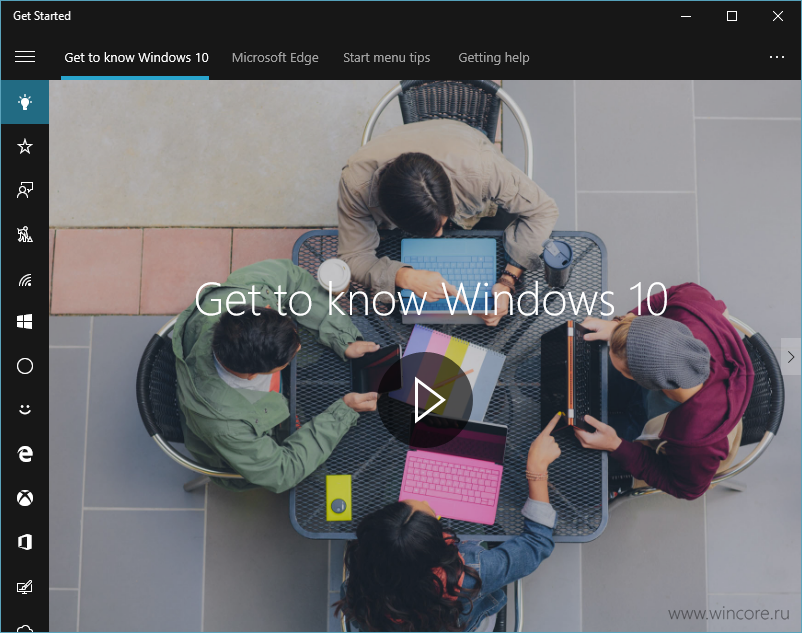Minimize the Get Started window
The height and width of the screenshot is (633, 802).
pos(686,16)
